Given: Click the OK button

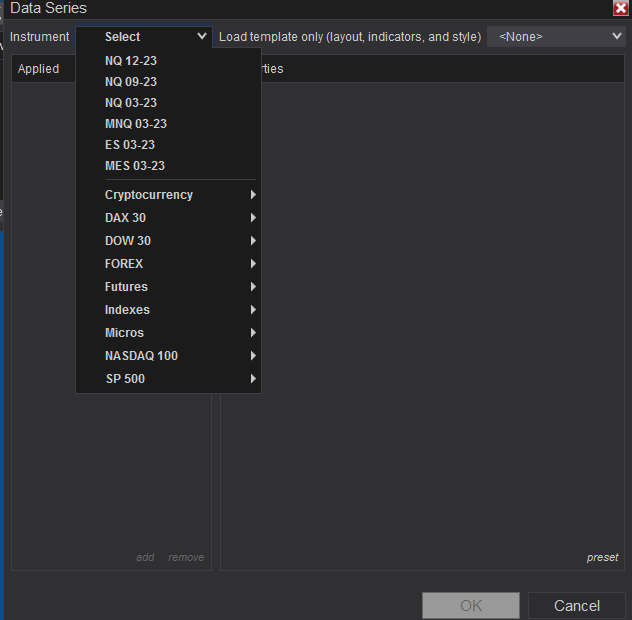Looking at the screenshot, I should coord(471,605).
